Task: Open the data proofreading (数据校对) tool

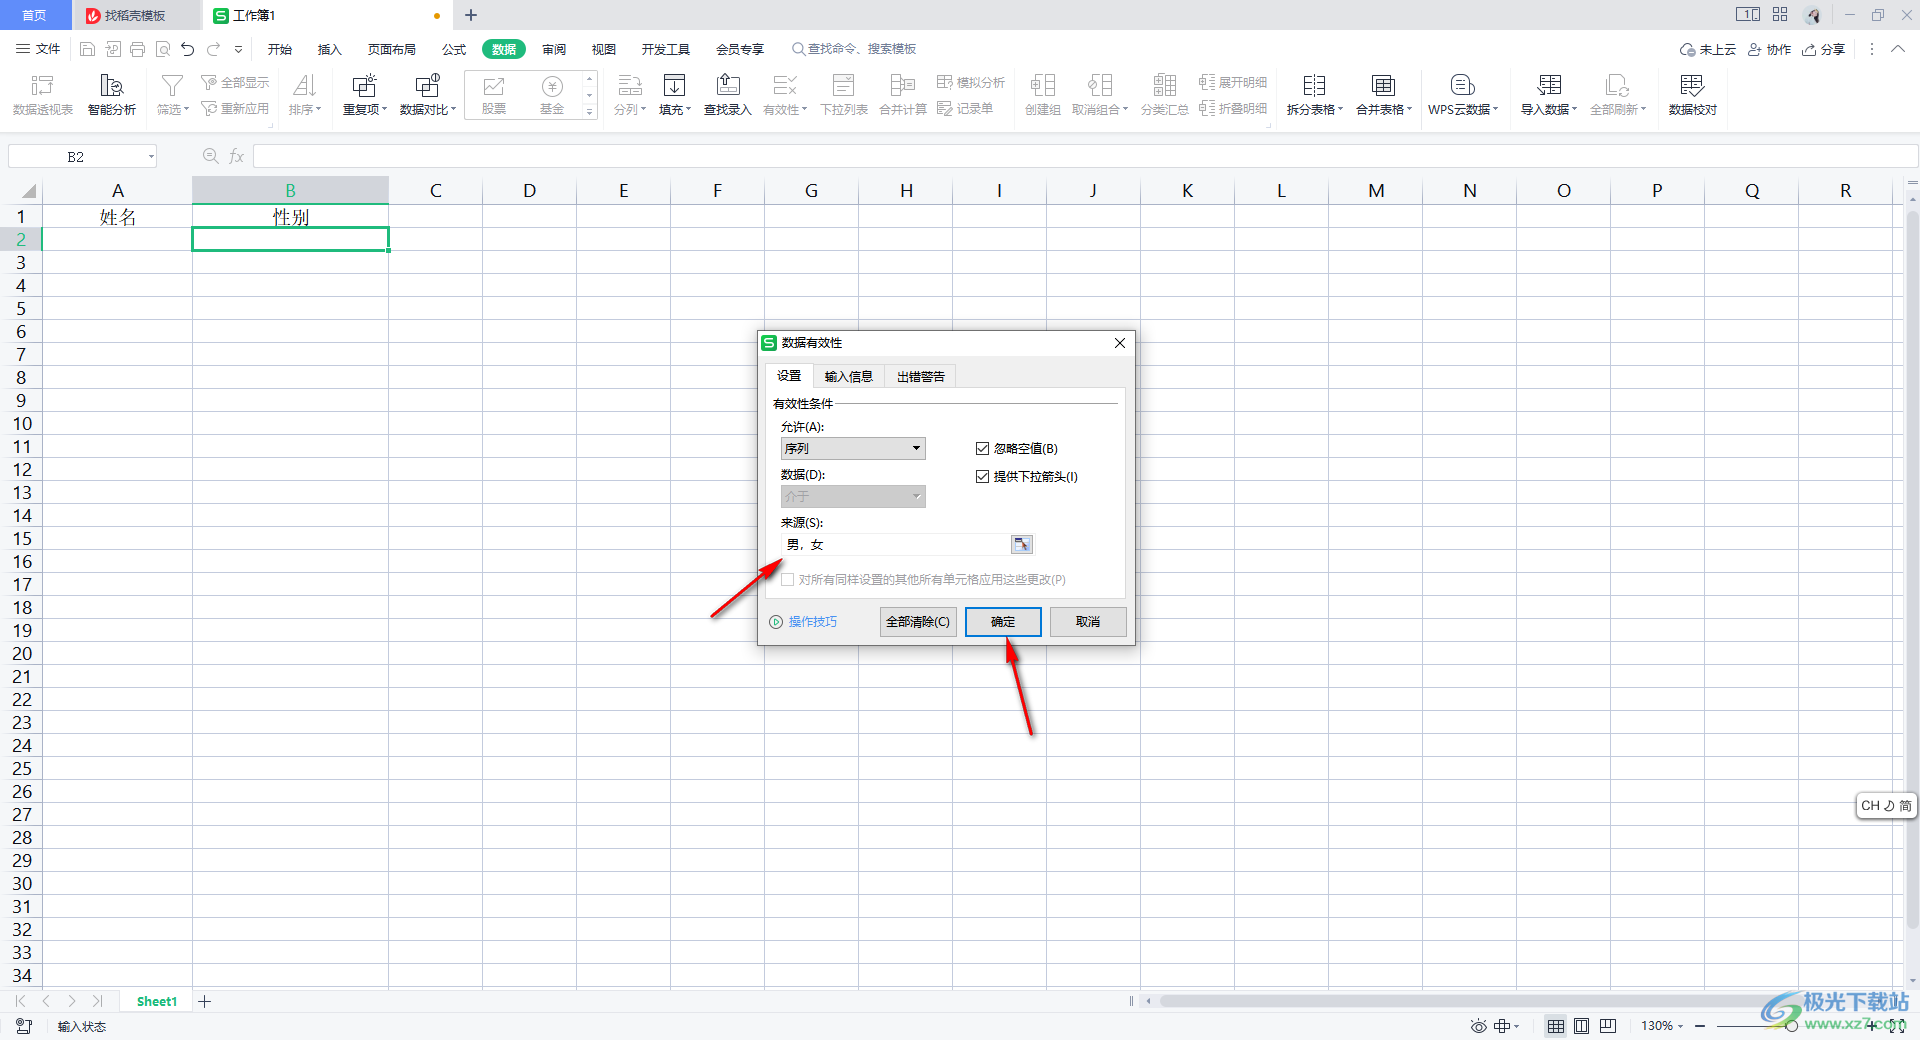Action: (1693, 96)
